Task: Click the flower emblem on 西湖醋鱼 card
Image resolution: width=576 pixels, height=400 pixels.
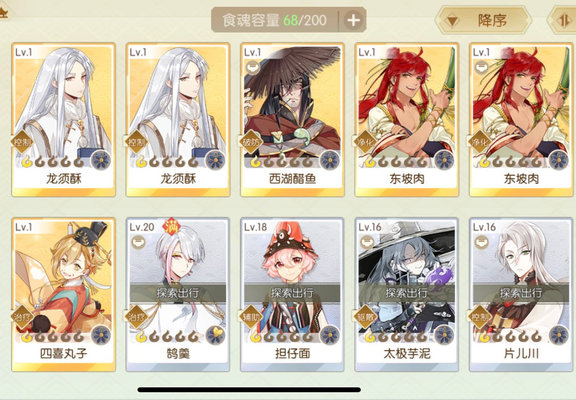Action: tap(330, 160)
